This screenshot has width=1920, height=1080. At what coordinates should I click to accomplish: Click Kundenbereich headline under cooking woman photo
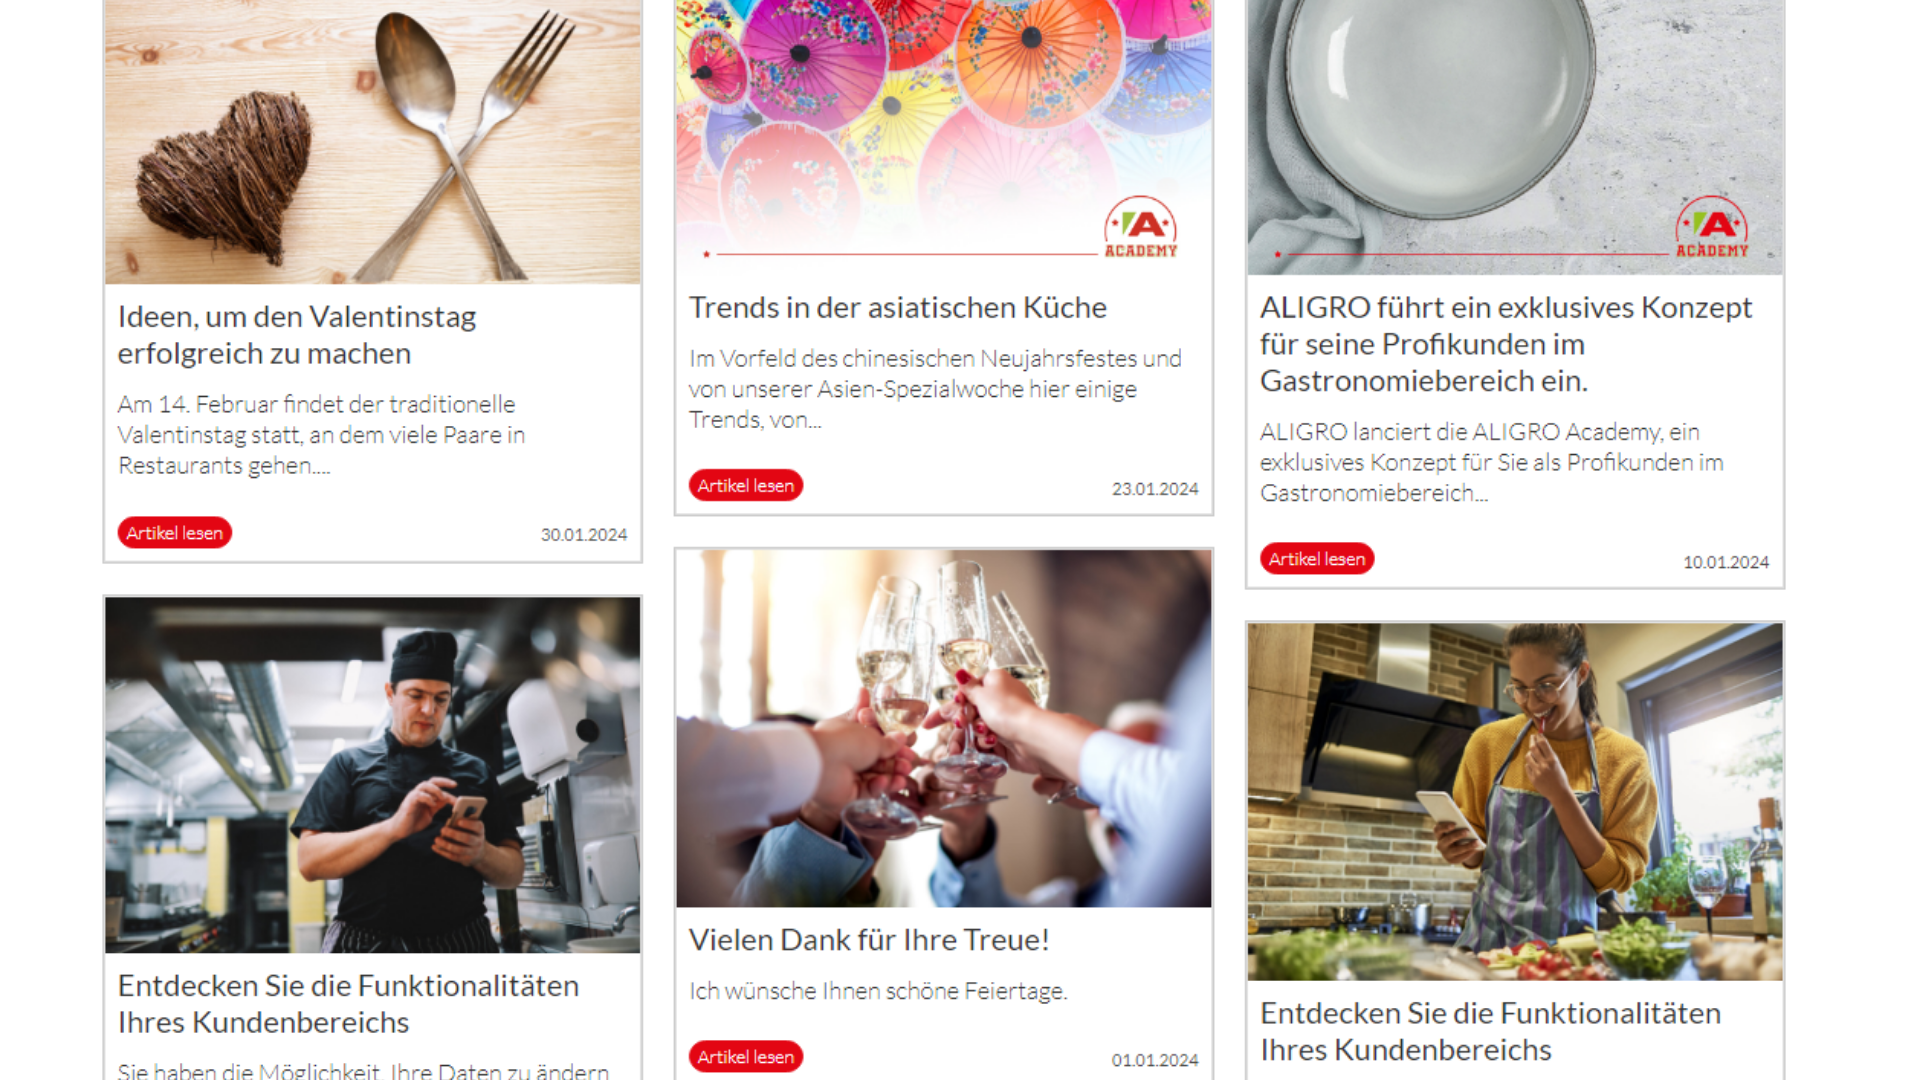point(1490,1032)
